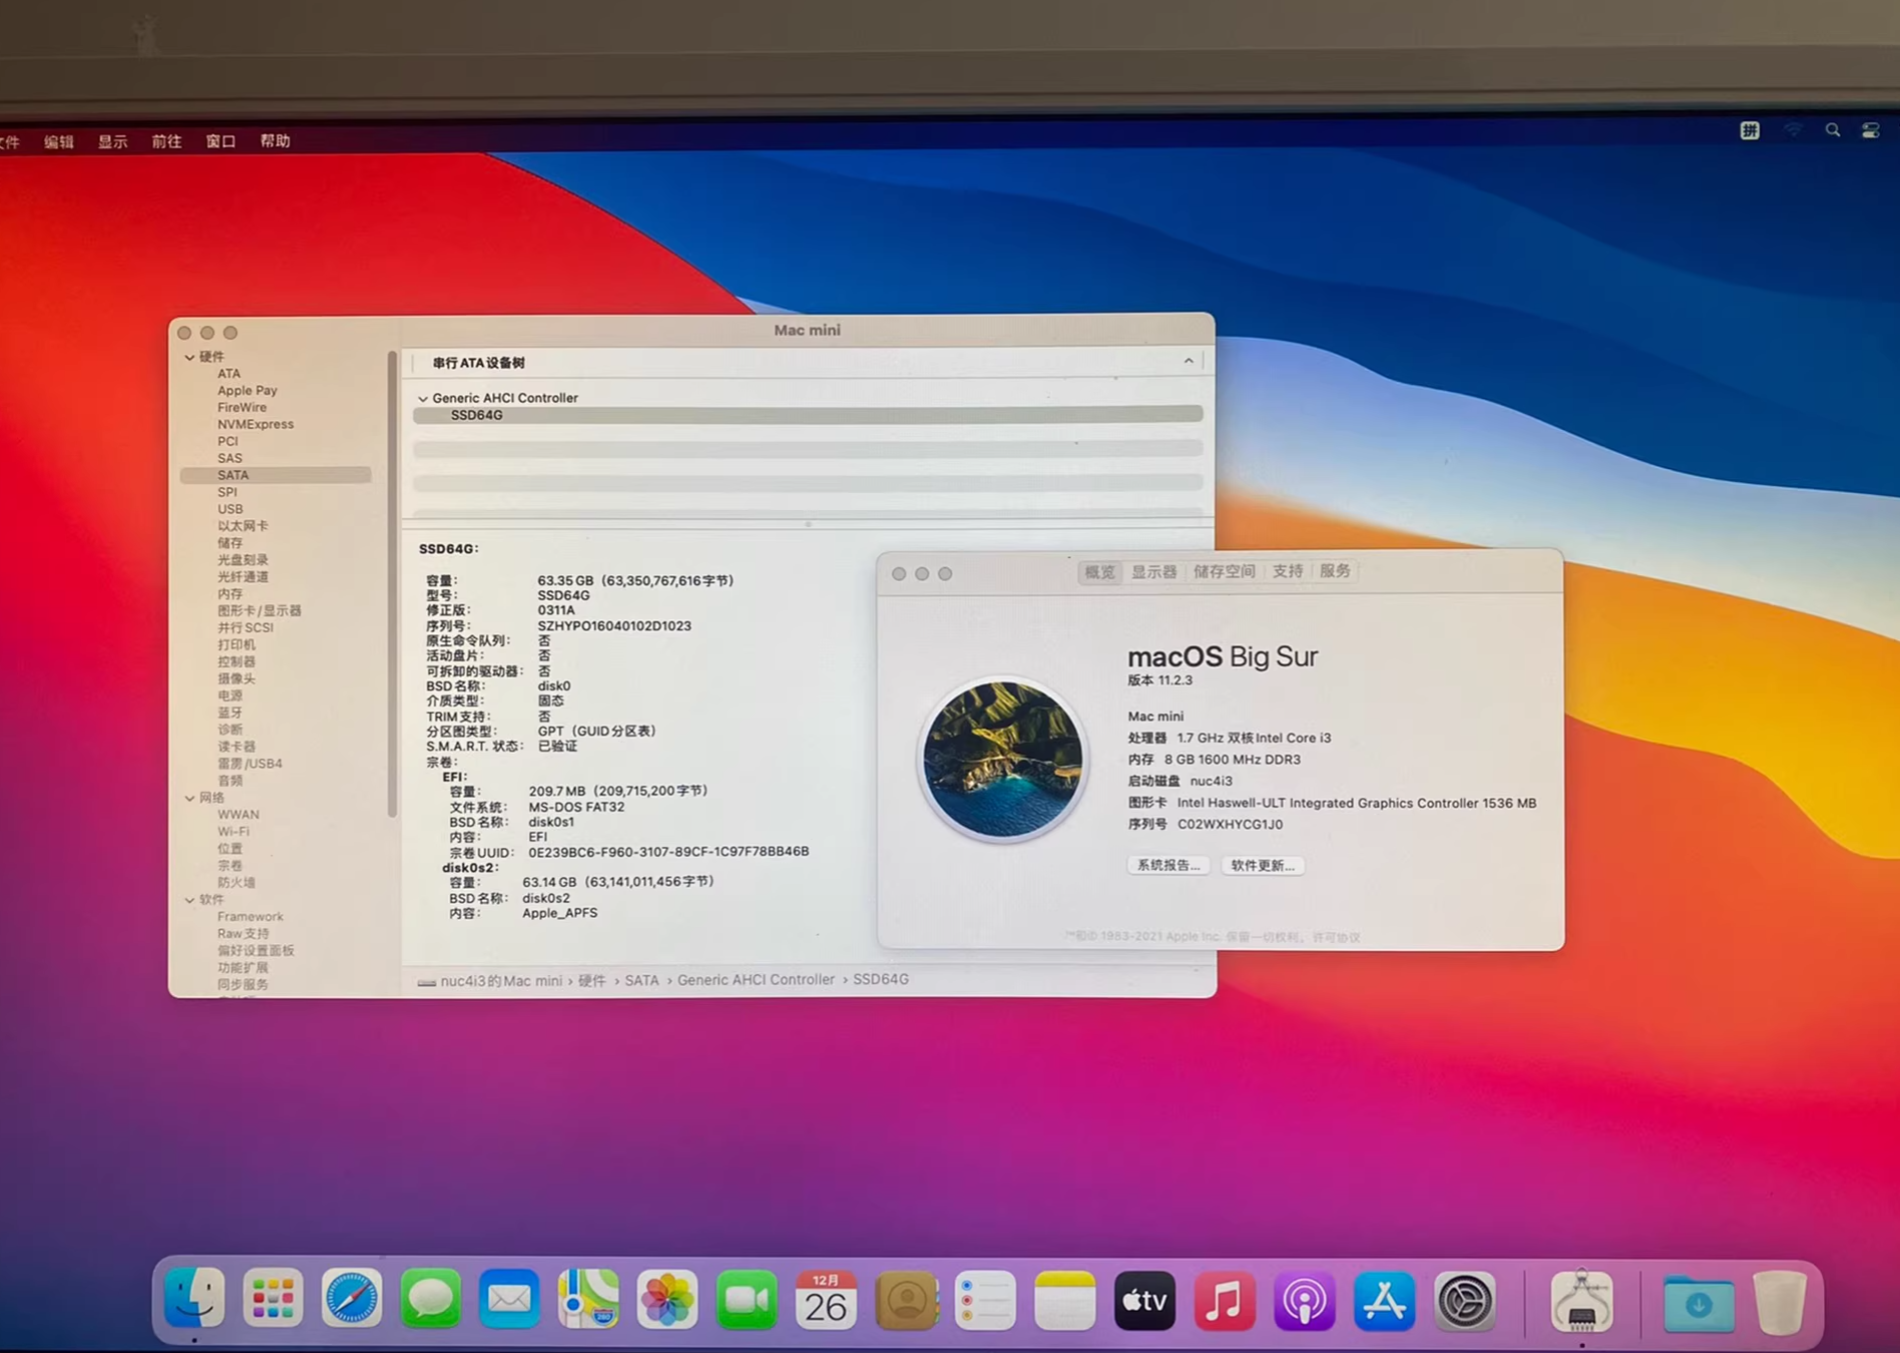Click Spotlight search icon in menu bar
The image size is (1900, 1353).
[x=1832, y=130]
